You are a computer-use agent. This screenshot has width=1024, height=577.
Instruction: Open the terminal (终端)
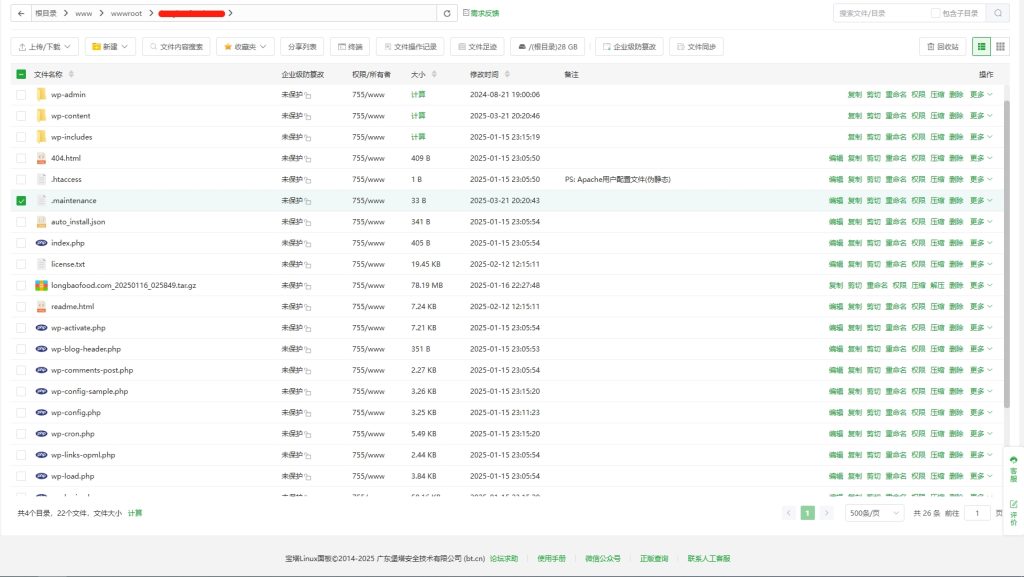350,46
